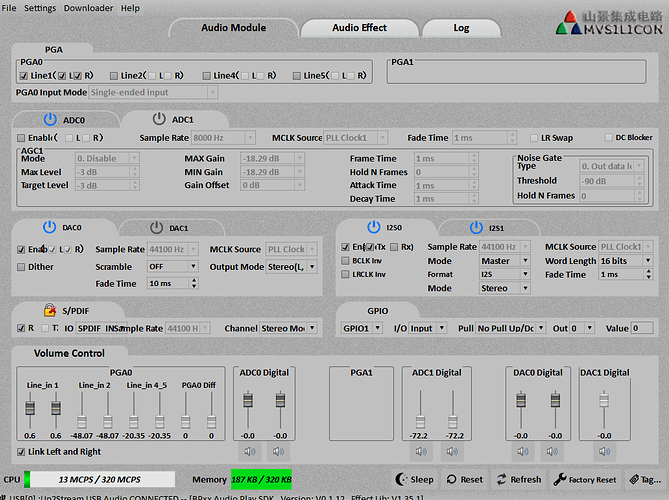Click the Tag... button

[x=645, y=480]
